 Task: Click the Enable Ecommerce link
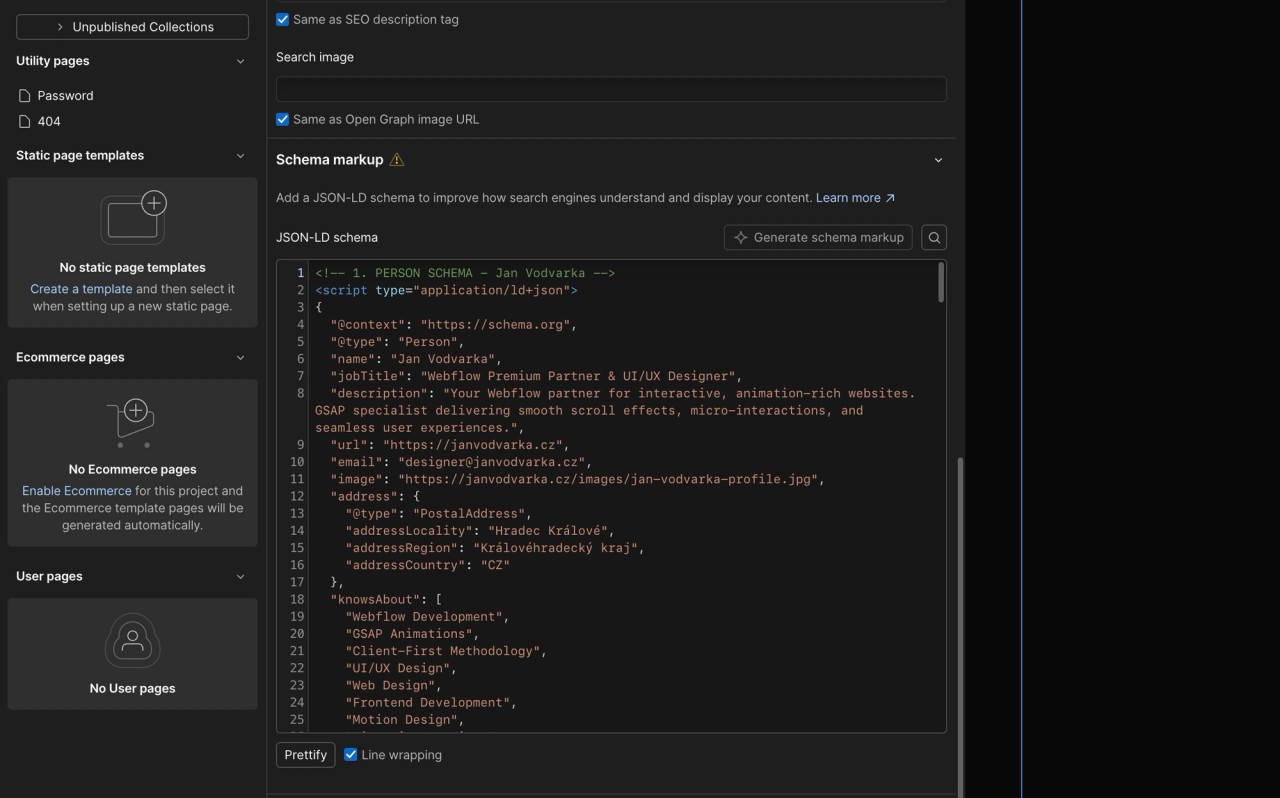pos(77,491)
